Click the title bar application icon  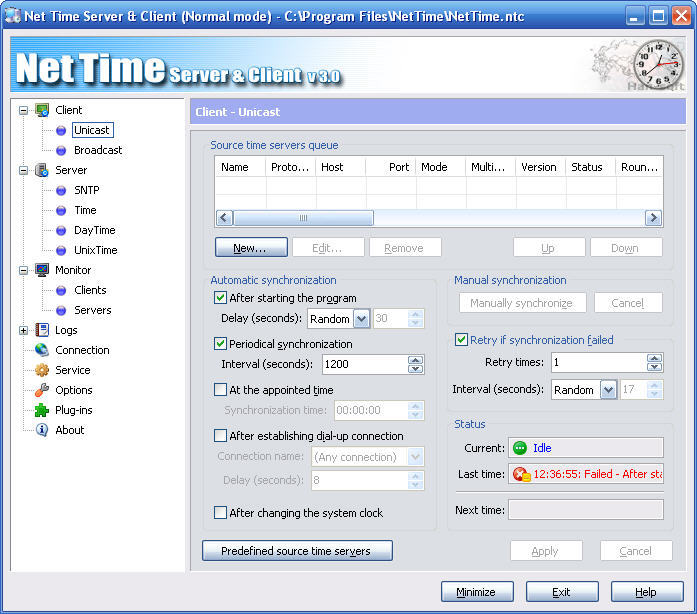(x=12, y=16)
